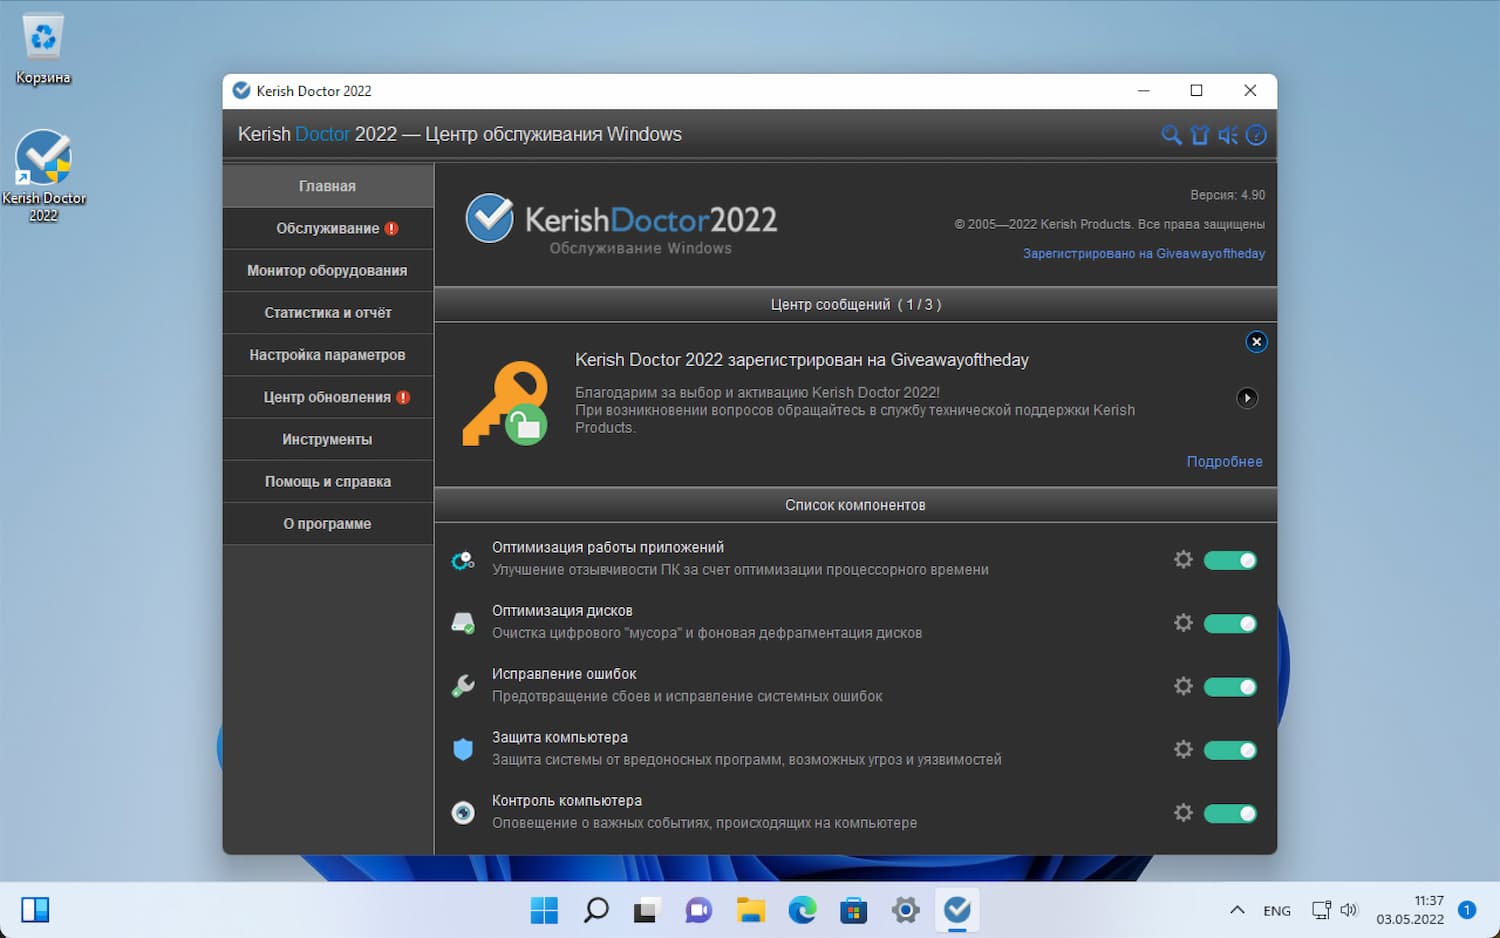The height and width of the screenshot is (938, 1500).
Task: Open the search magnifier icon
Action: click(x=1171, y=134)
